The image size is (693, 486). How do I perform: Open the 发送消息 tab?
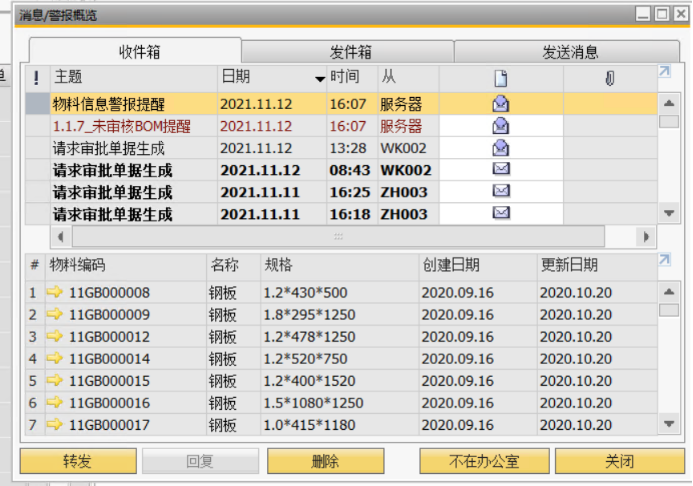pyautogui.click(x=570, y=52)
